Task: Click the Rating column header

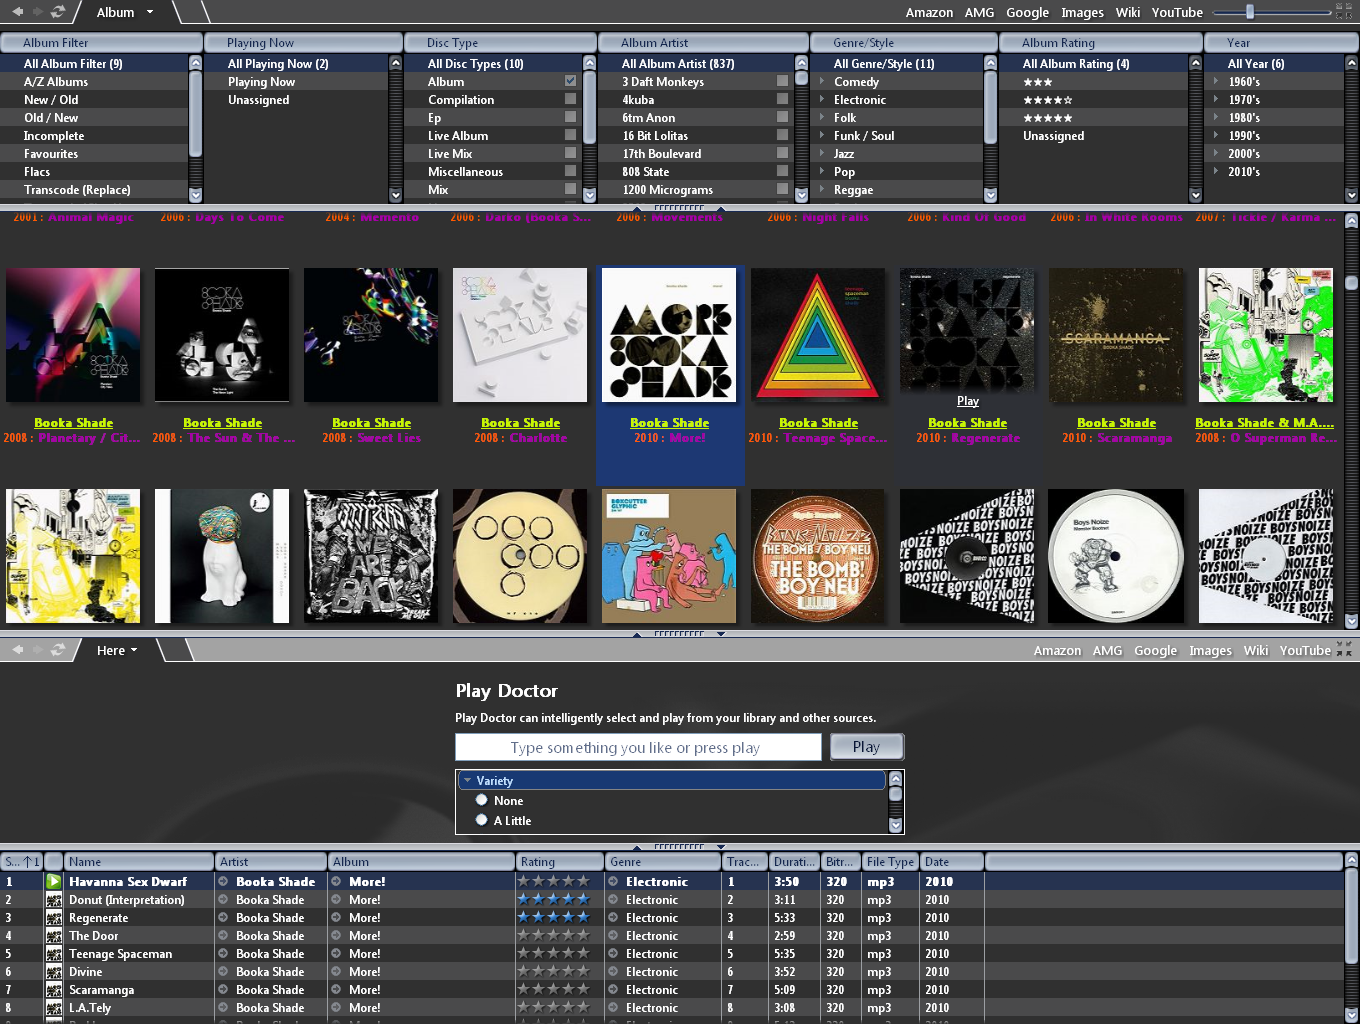Action: [x=561, y=862]
